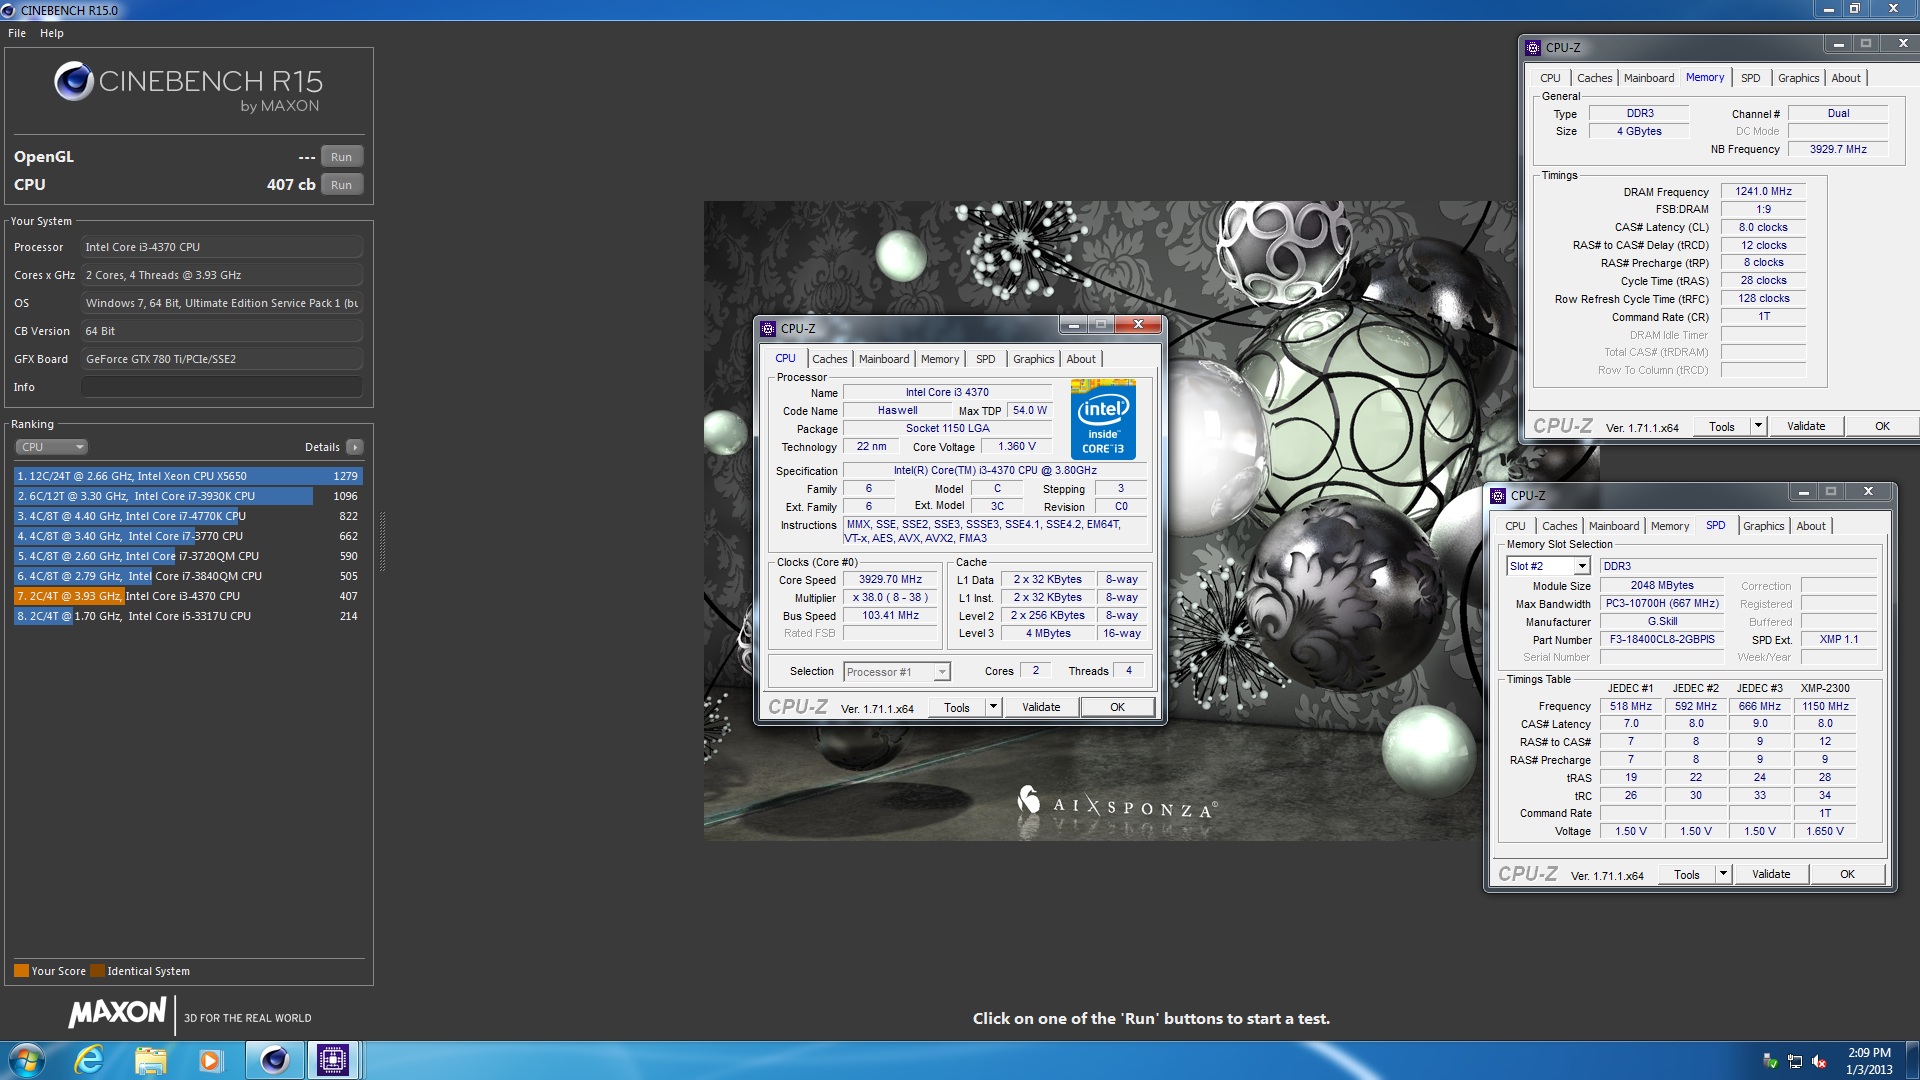Viewport: 1920px width, 1080px height.
Task: Click the CPU-Z SPD window title icon
Action: pos(1498,495)
